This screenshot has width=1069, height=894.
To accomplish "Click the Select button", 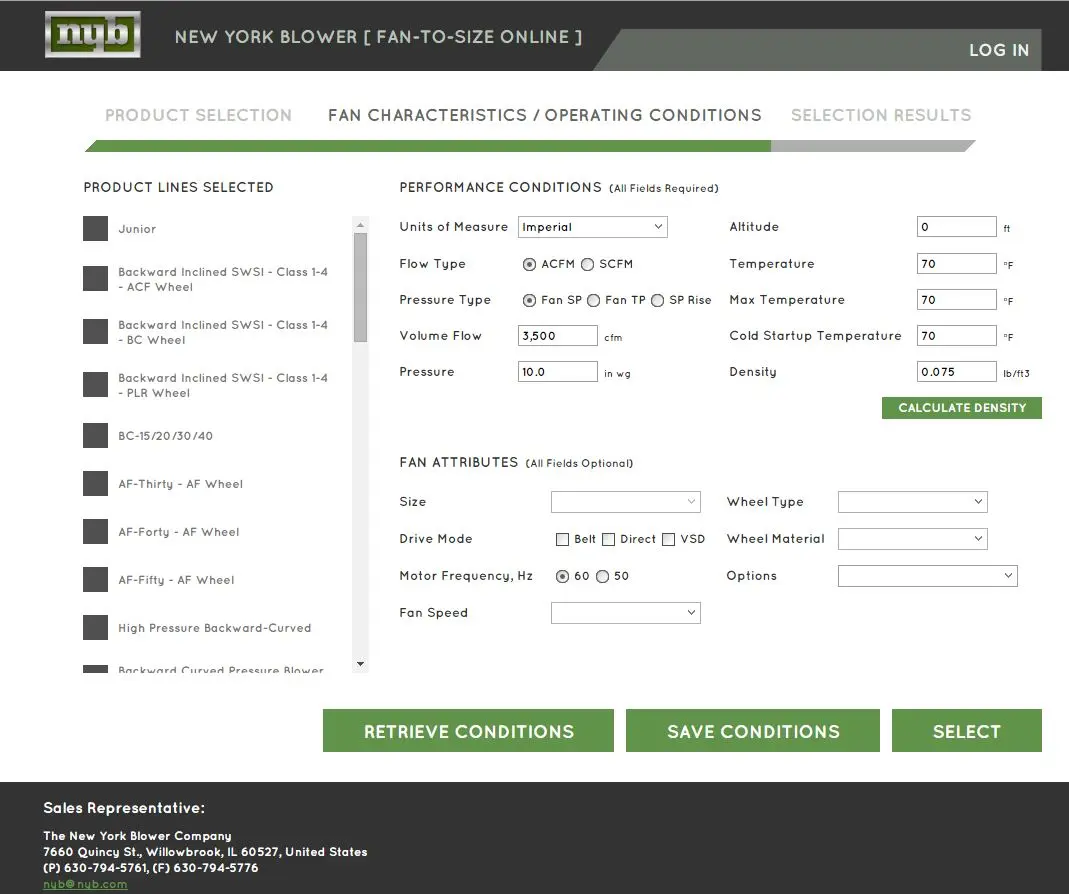I will point(967,731).
